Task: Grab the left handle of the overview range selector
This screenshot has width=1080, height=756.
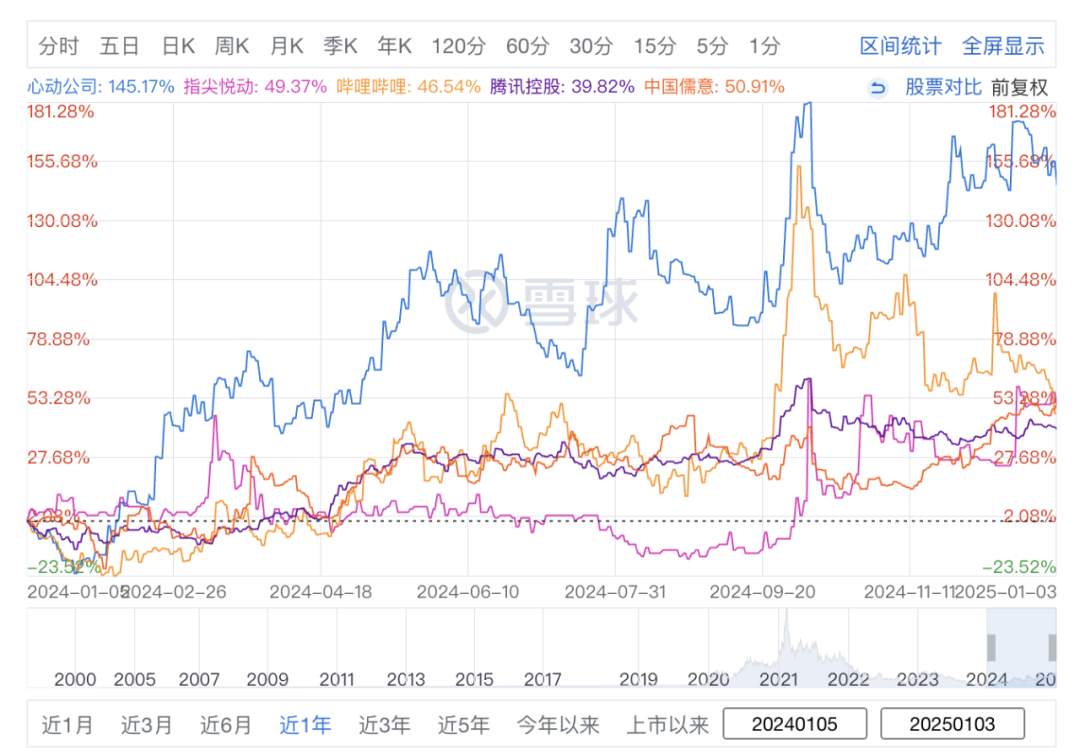Action: click(991, 648)
